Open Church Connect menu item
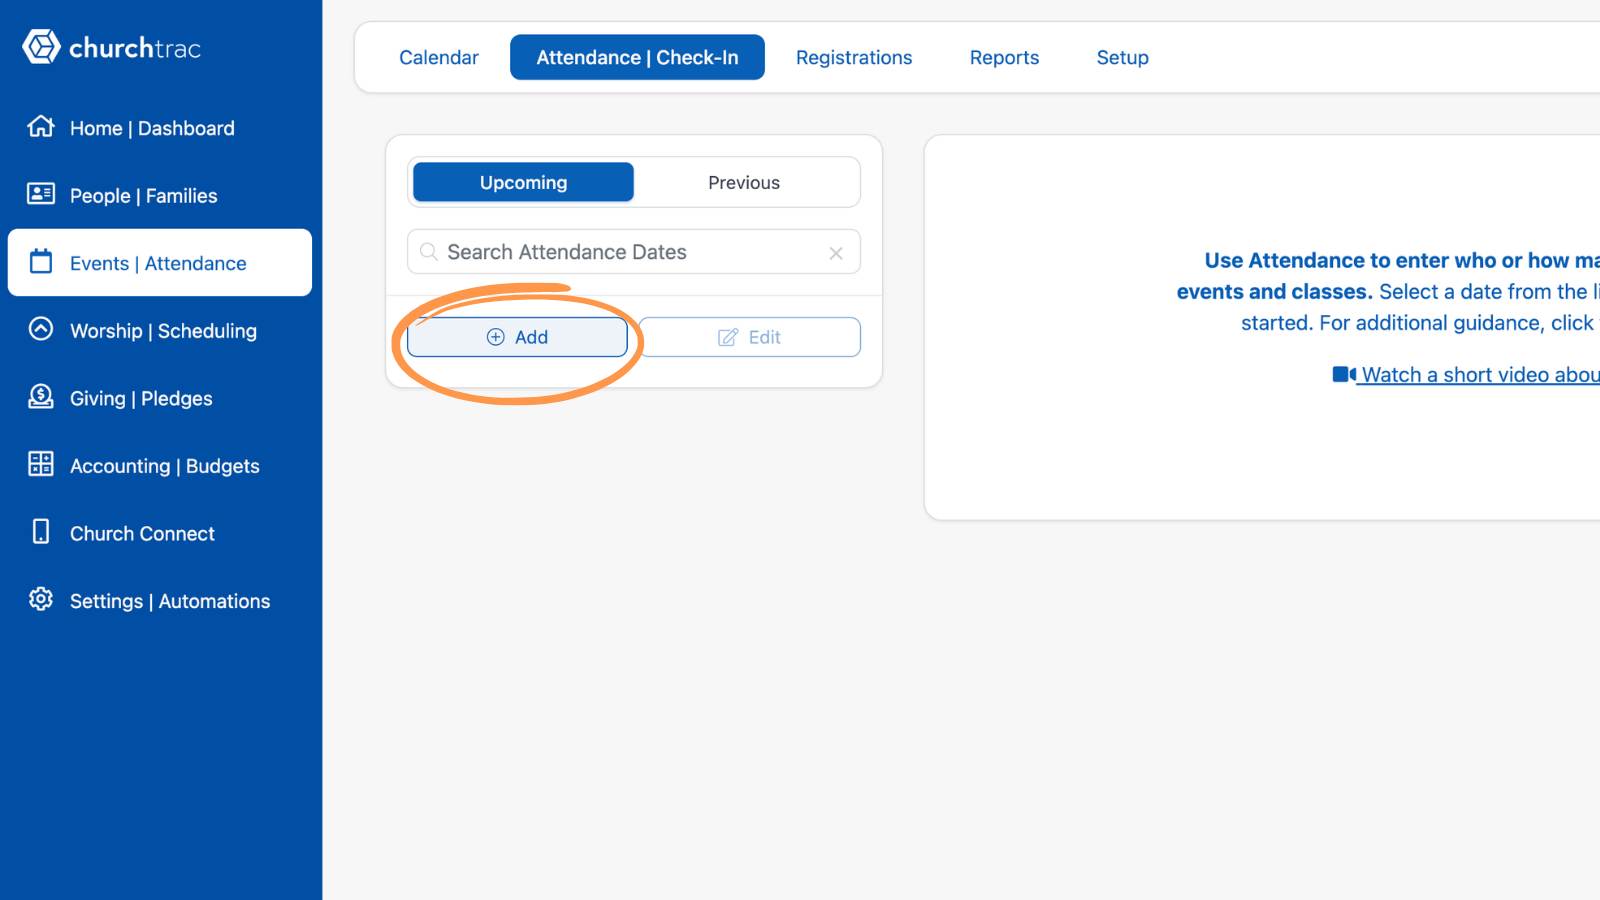Screen dimensions: 1600x900 tap(160, 533)
